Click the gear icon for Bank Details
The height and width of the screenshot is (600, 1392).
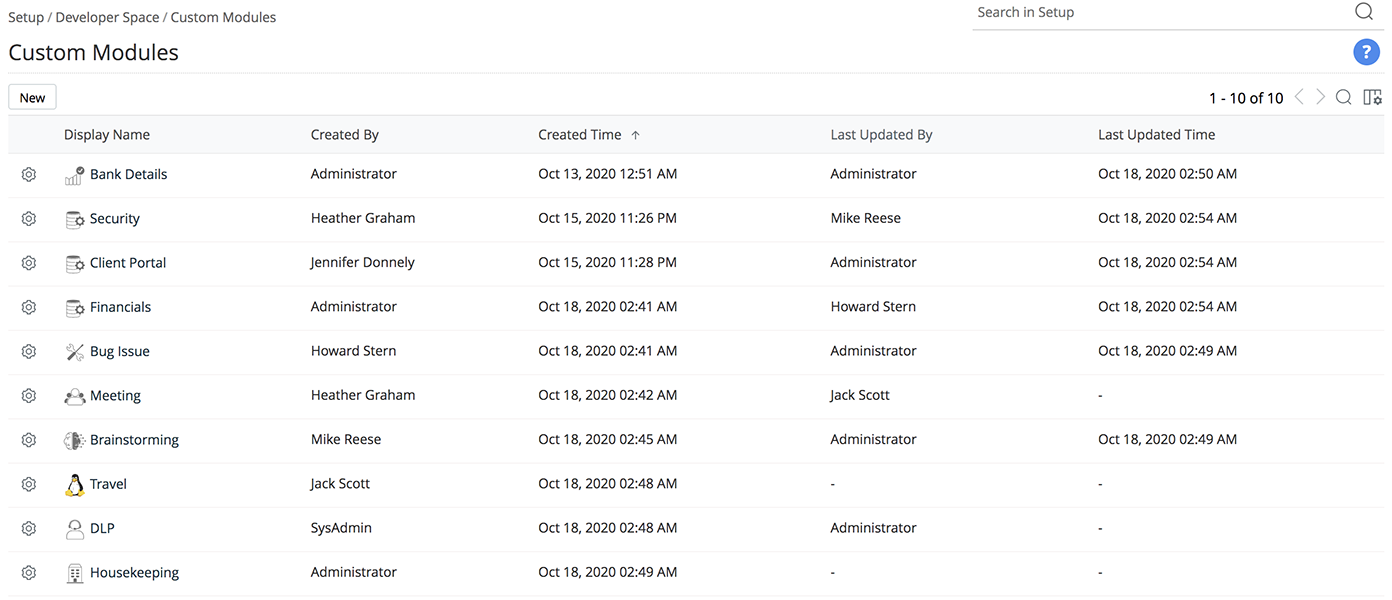tap(29, 175)
